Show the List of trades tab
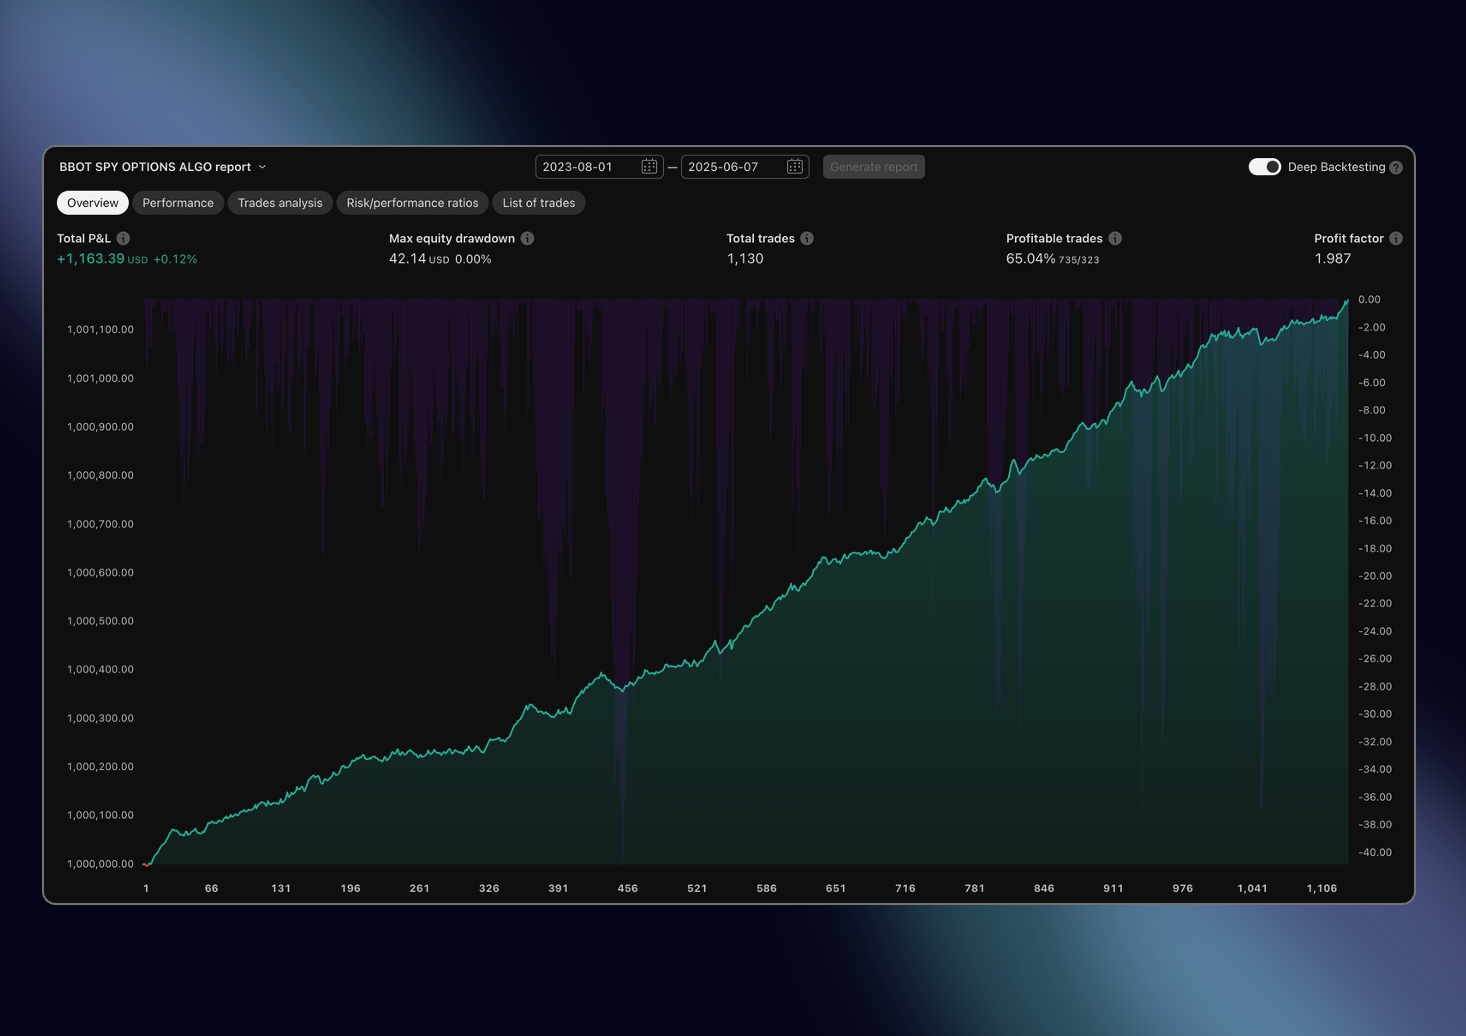The height and width of the screenshot is (1036, 1466). 539,203
